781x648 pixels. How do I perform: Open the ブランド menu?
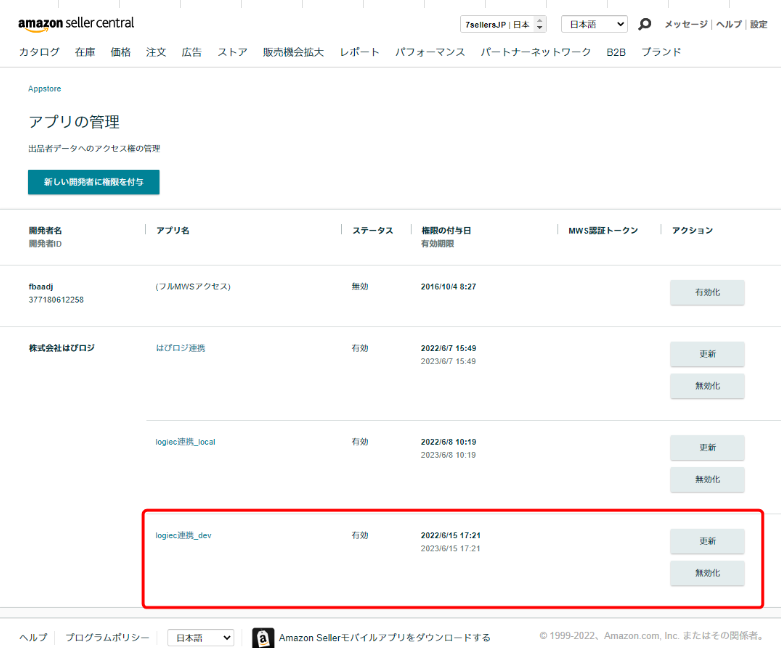(661, 52)
